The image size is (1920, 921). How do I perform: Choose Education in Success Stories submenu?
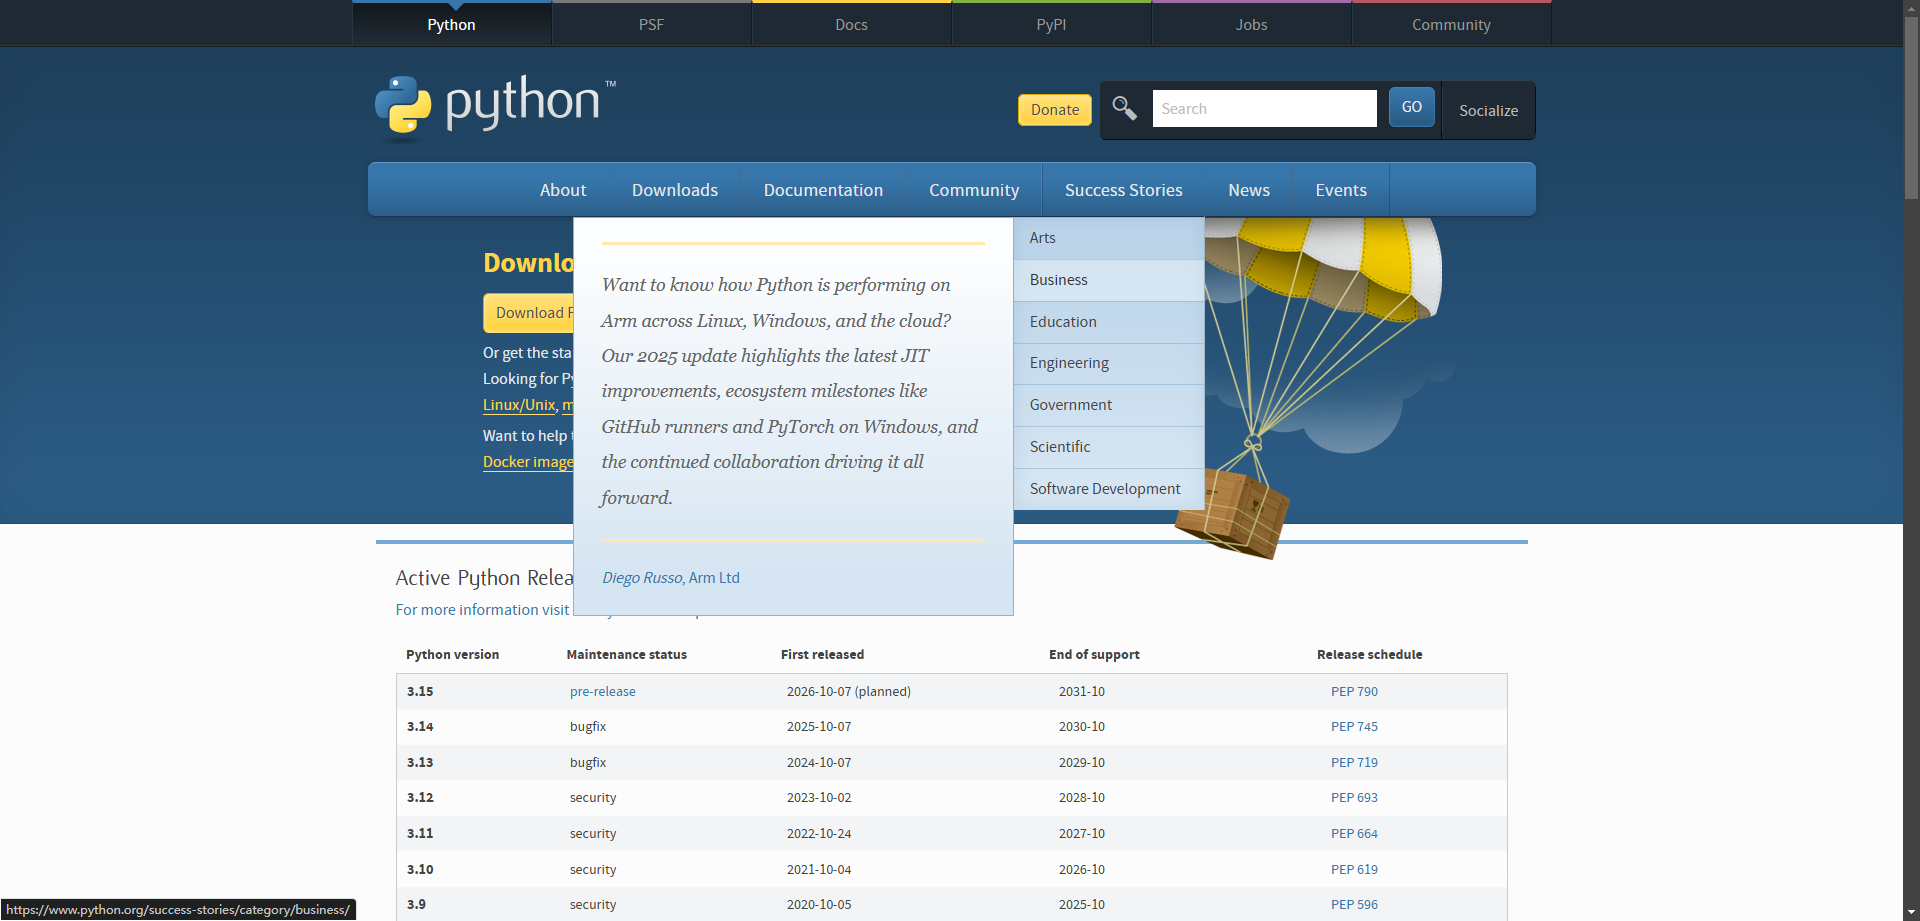1109,322
